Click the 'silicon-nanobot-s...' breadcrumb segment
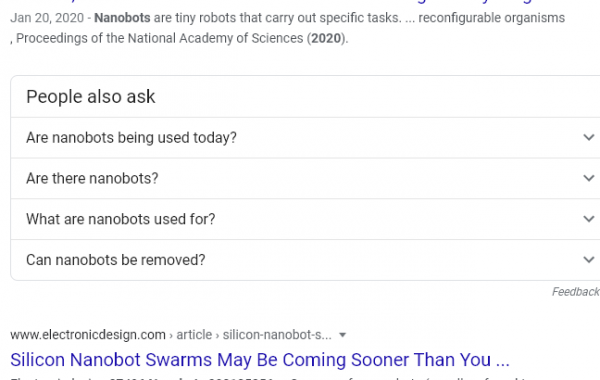 [277, 335]
